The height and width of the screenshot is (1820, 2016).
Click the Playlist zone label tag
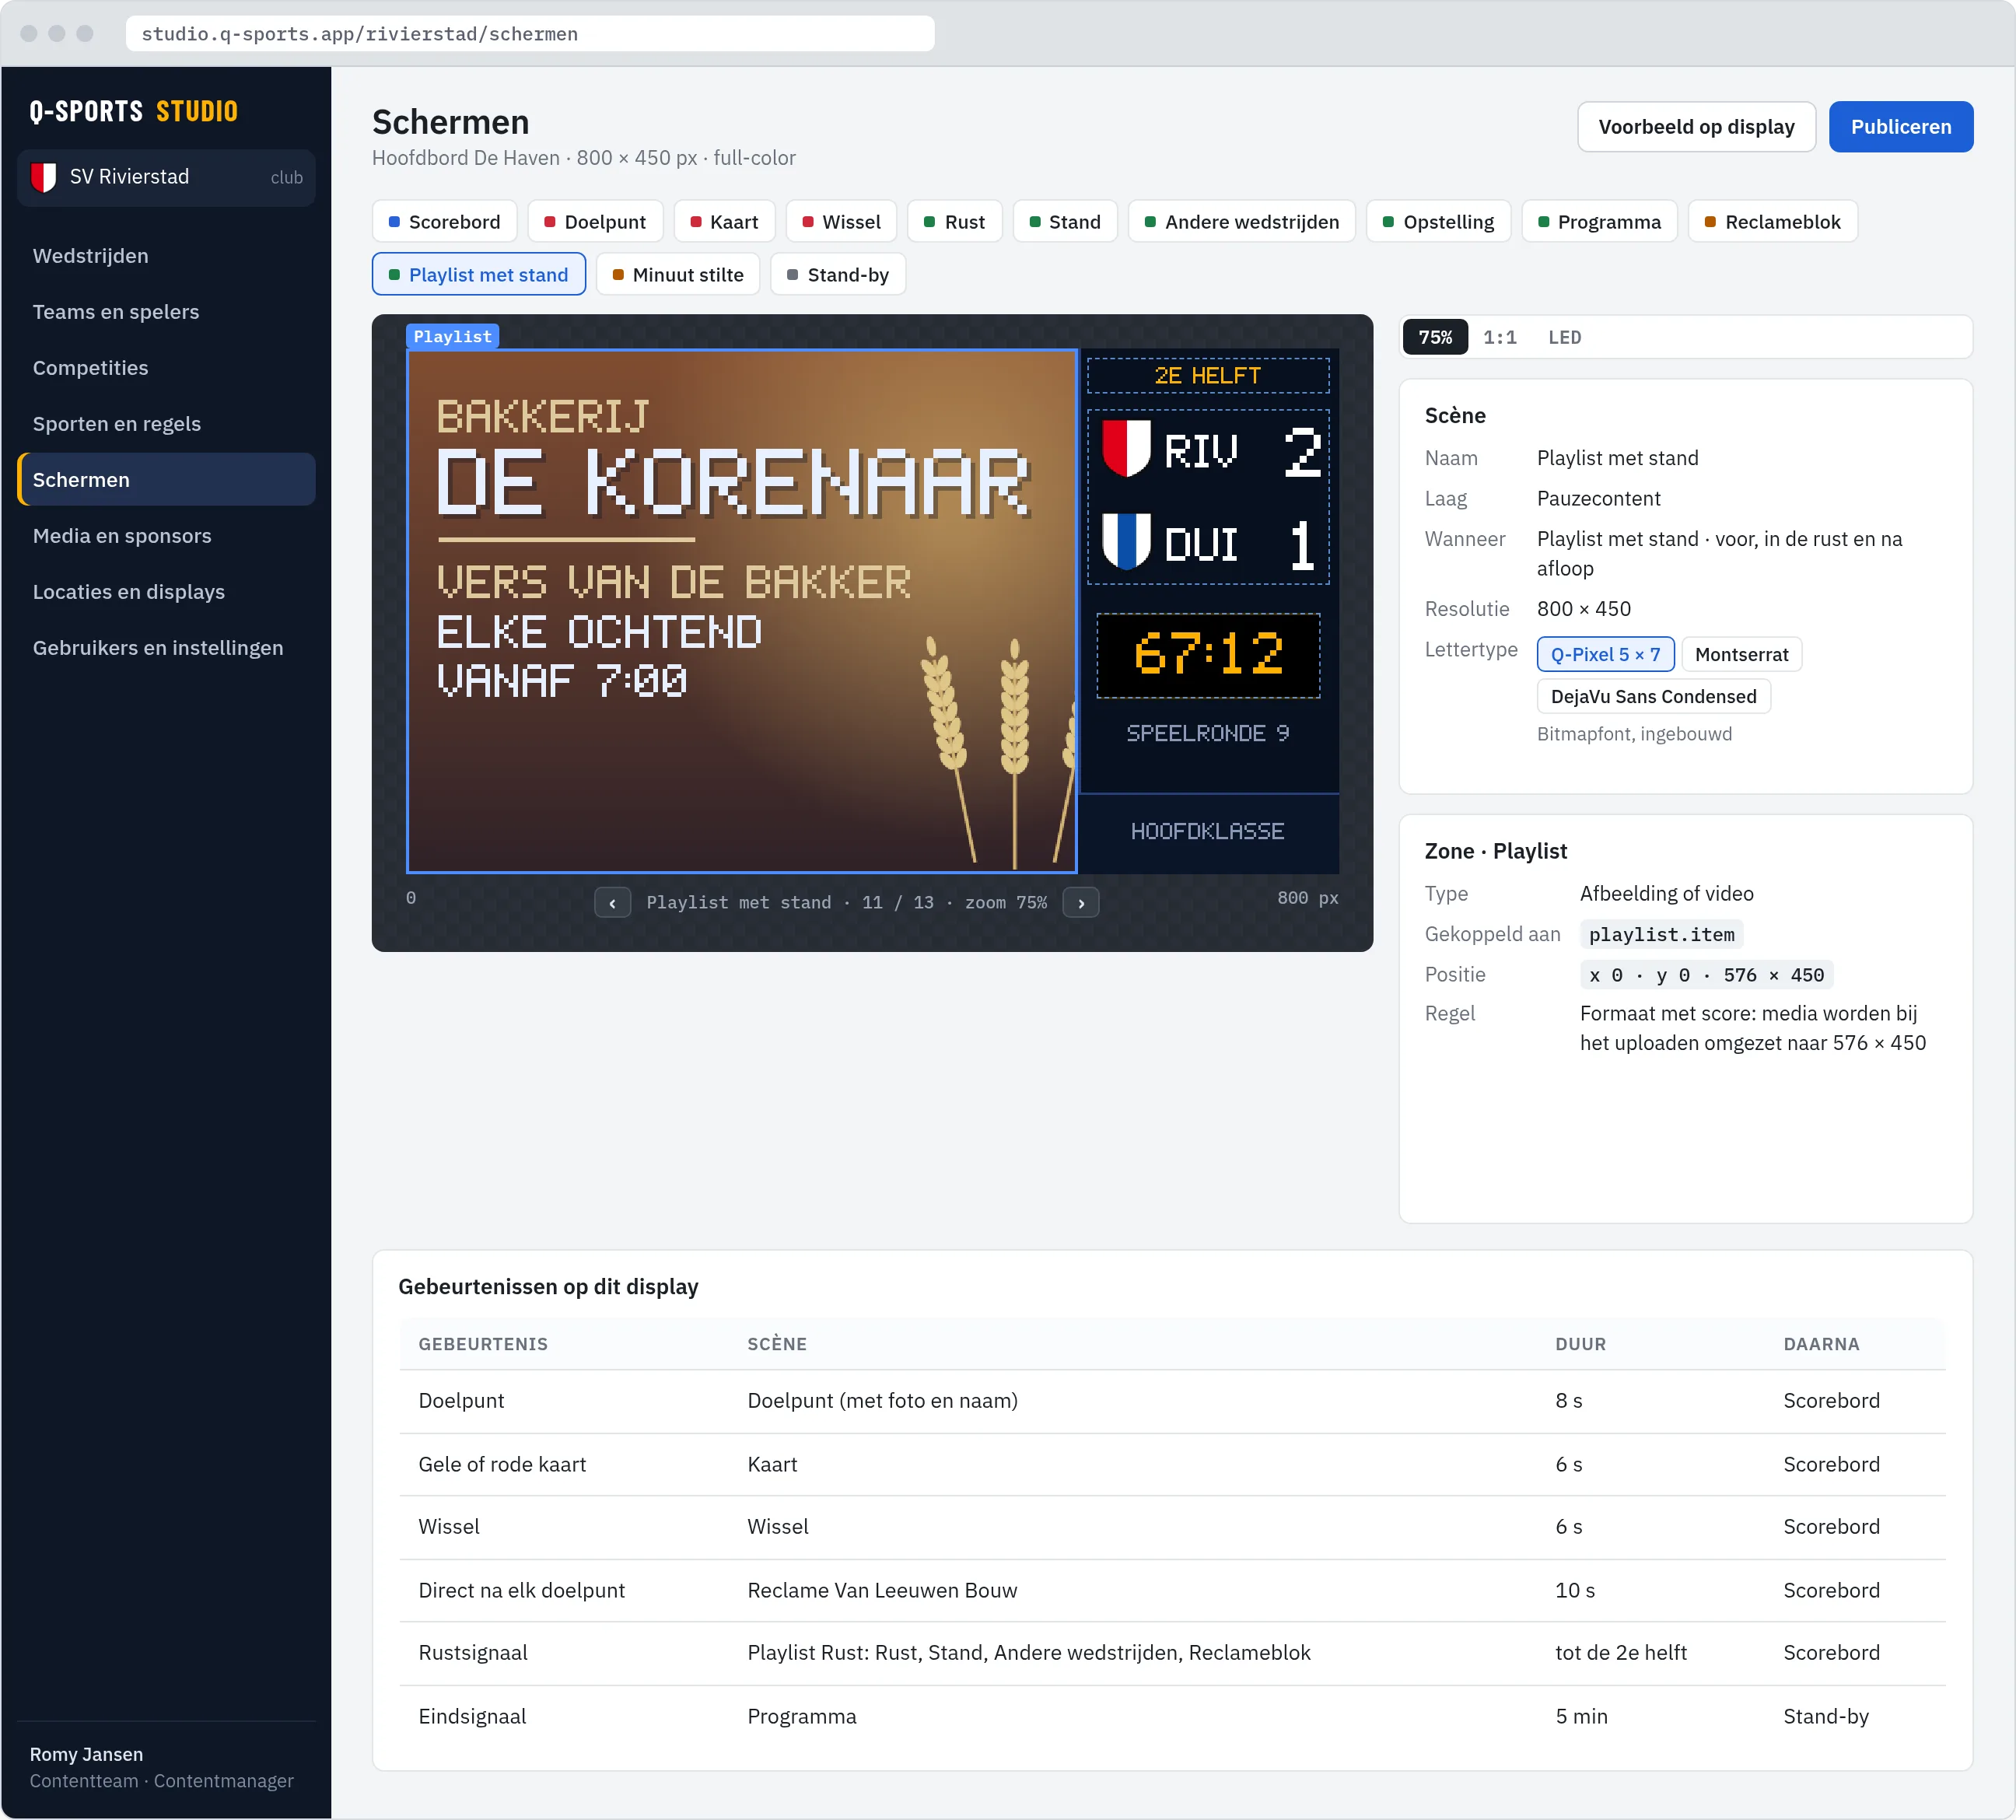[452, 337]
